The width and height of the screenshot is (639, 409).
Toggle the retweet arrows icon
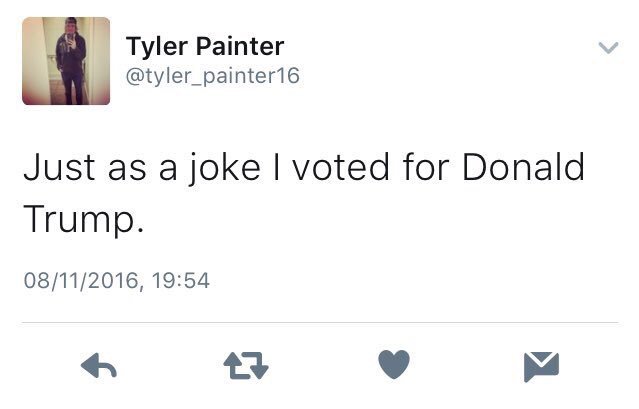tap(246, 368)
